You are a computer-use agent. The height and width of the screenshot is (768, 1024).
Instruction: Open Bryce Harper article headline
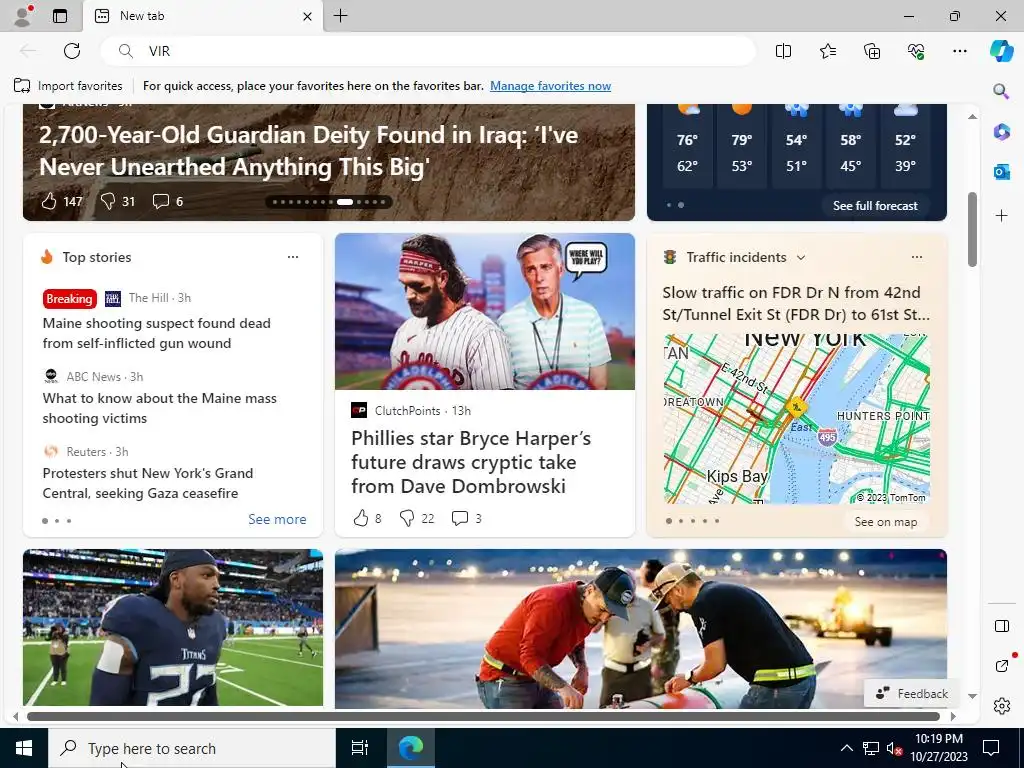click(x=471, y=462)
